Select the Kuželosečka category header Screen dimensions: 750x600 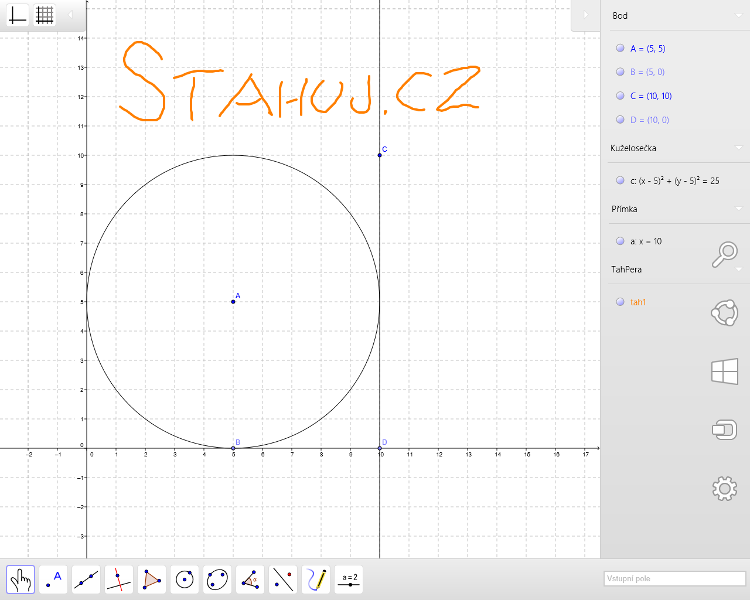tap(633, 148)
